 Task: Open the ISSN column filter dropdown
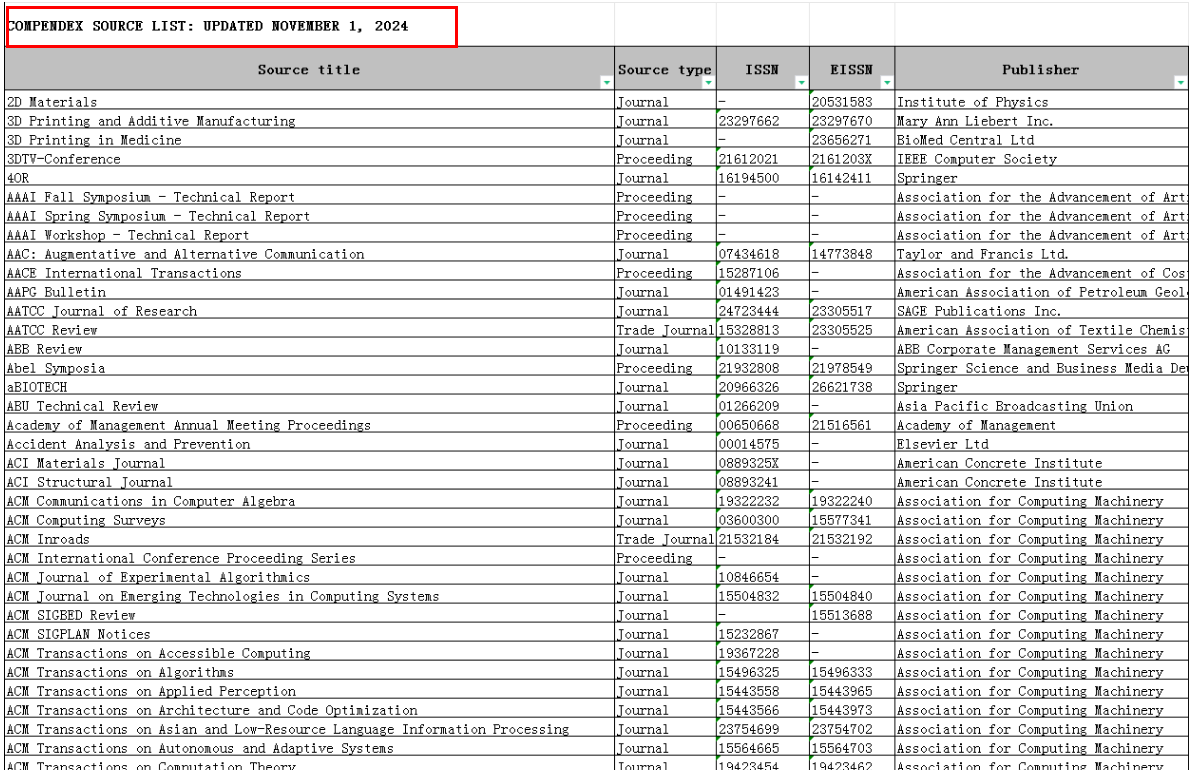tap(801, 82)
